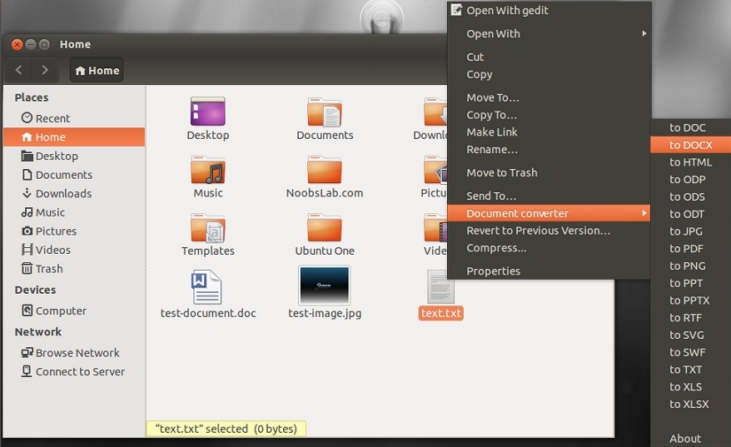Convert to DOCX in the submenu
731x447 pixels.
point(691,145)
